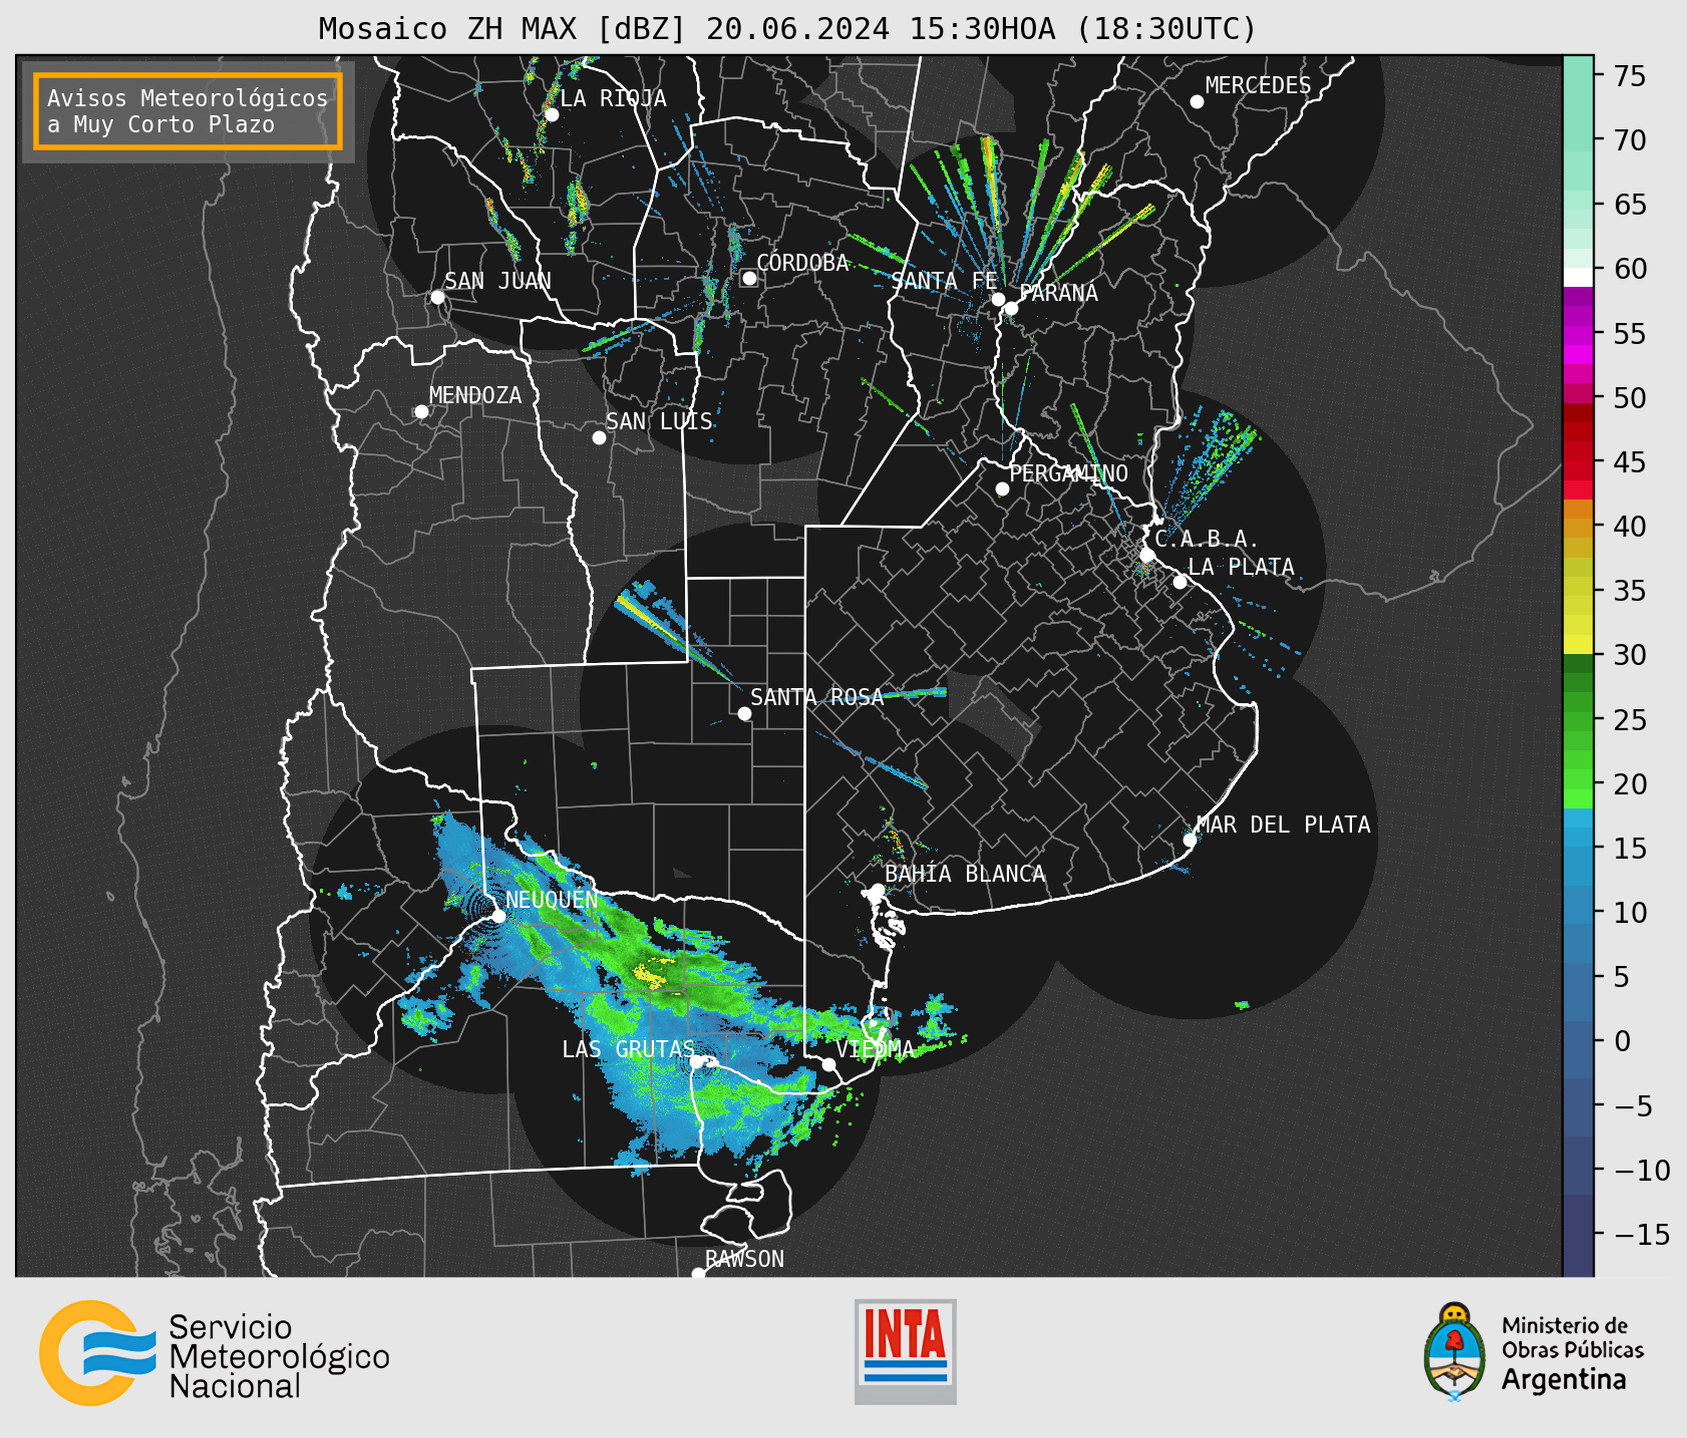Click the Santa Fe city marker
The image size is (1687, 1438).
click(x=998, y=299)
